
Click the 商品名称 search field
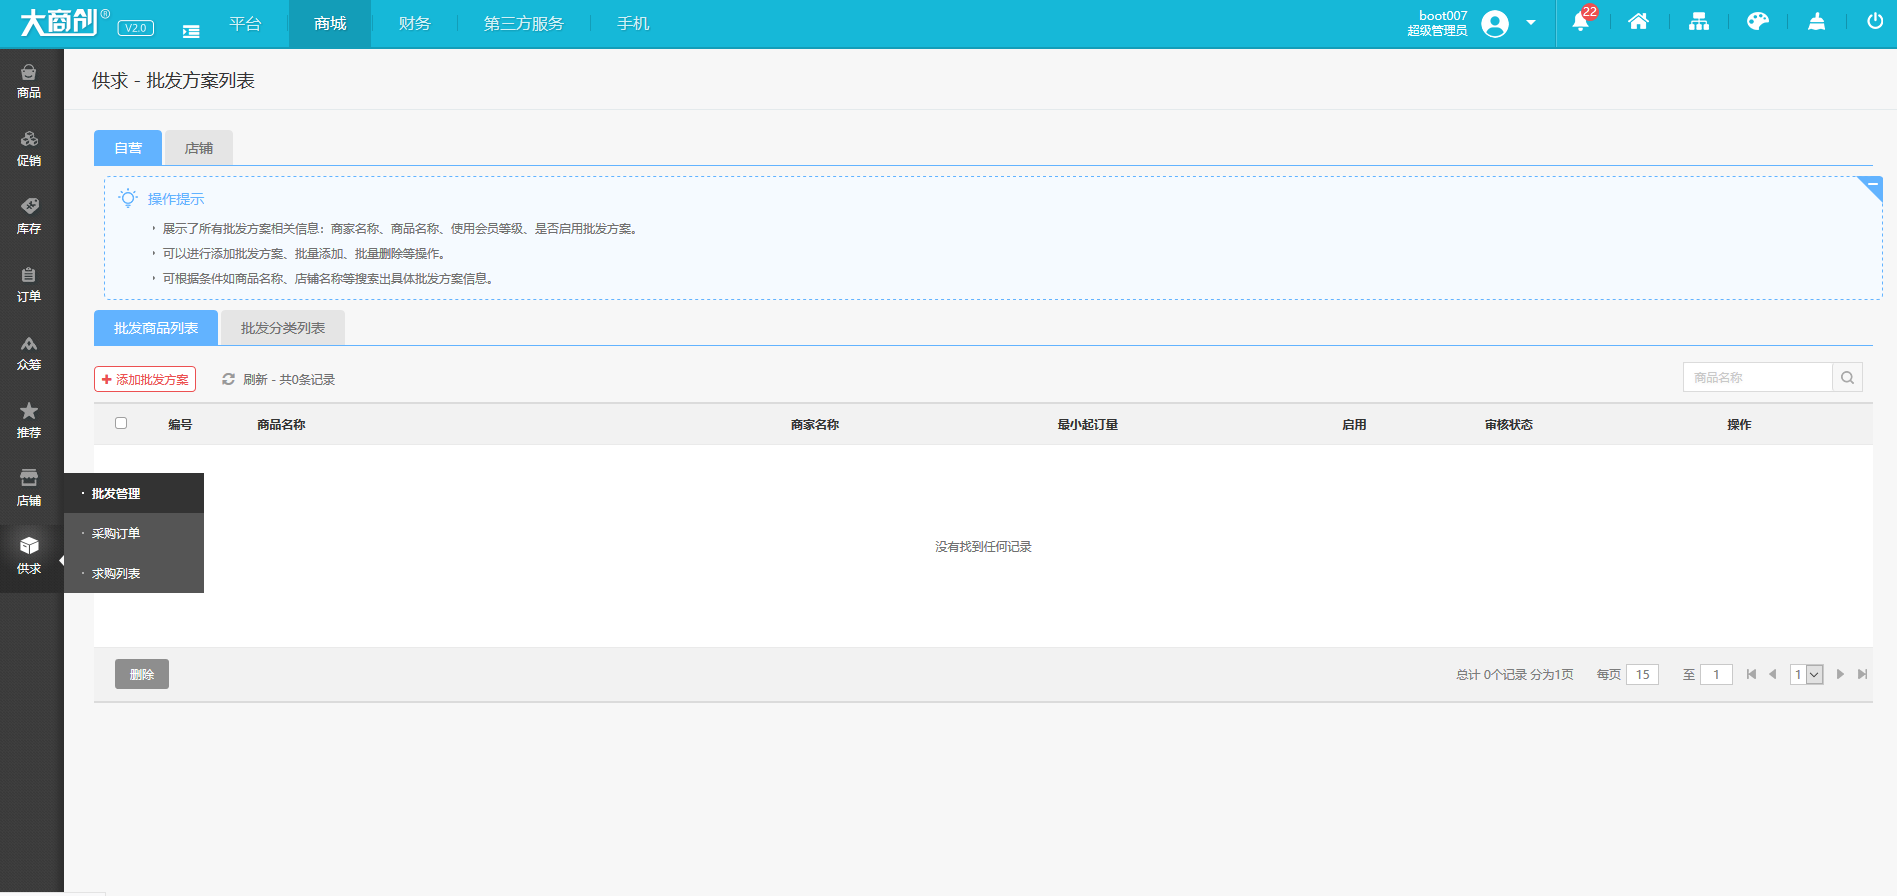point(1757,377)
